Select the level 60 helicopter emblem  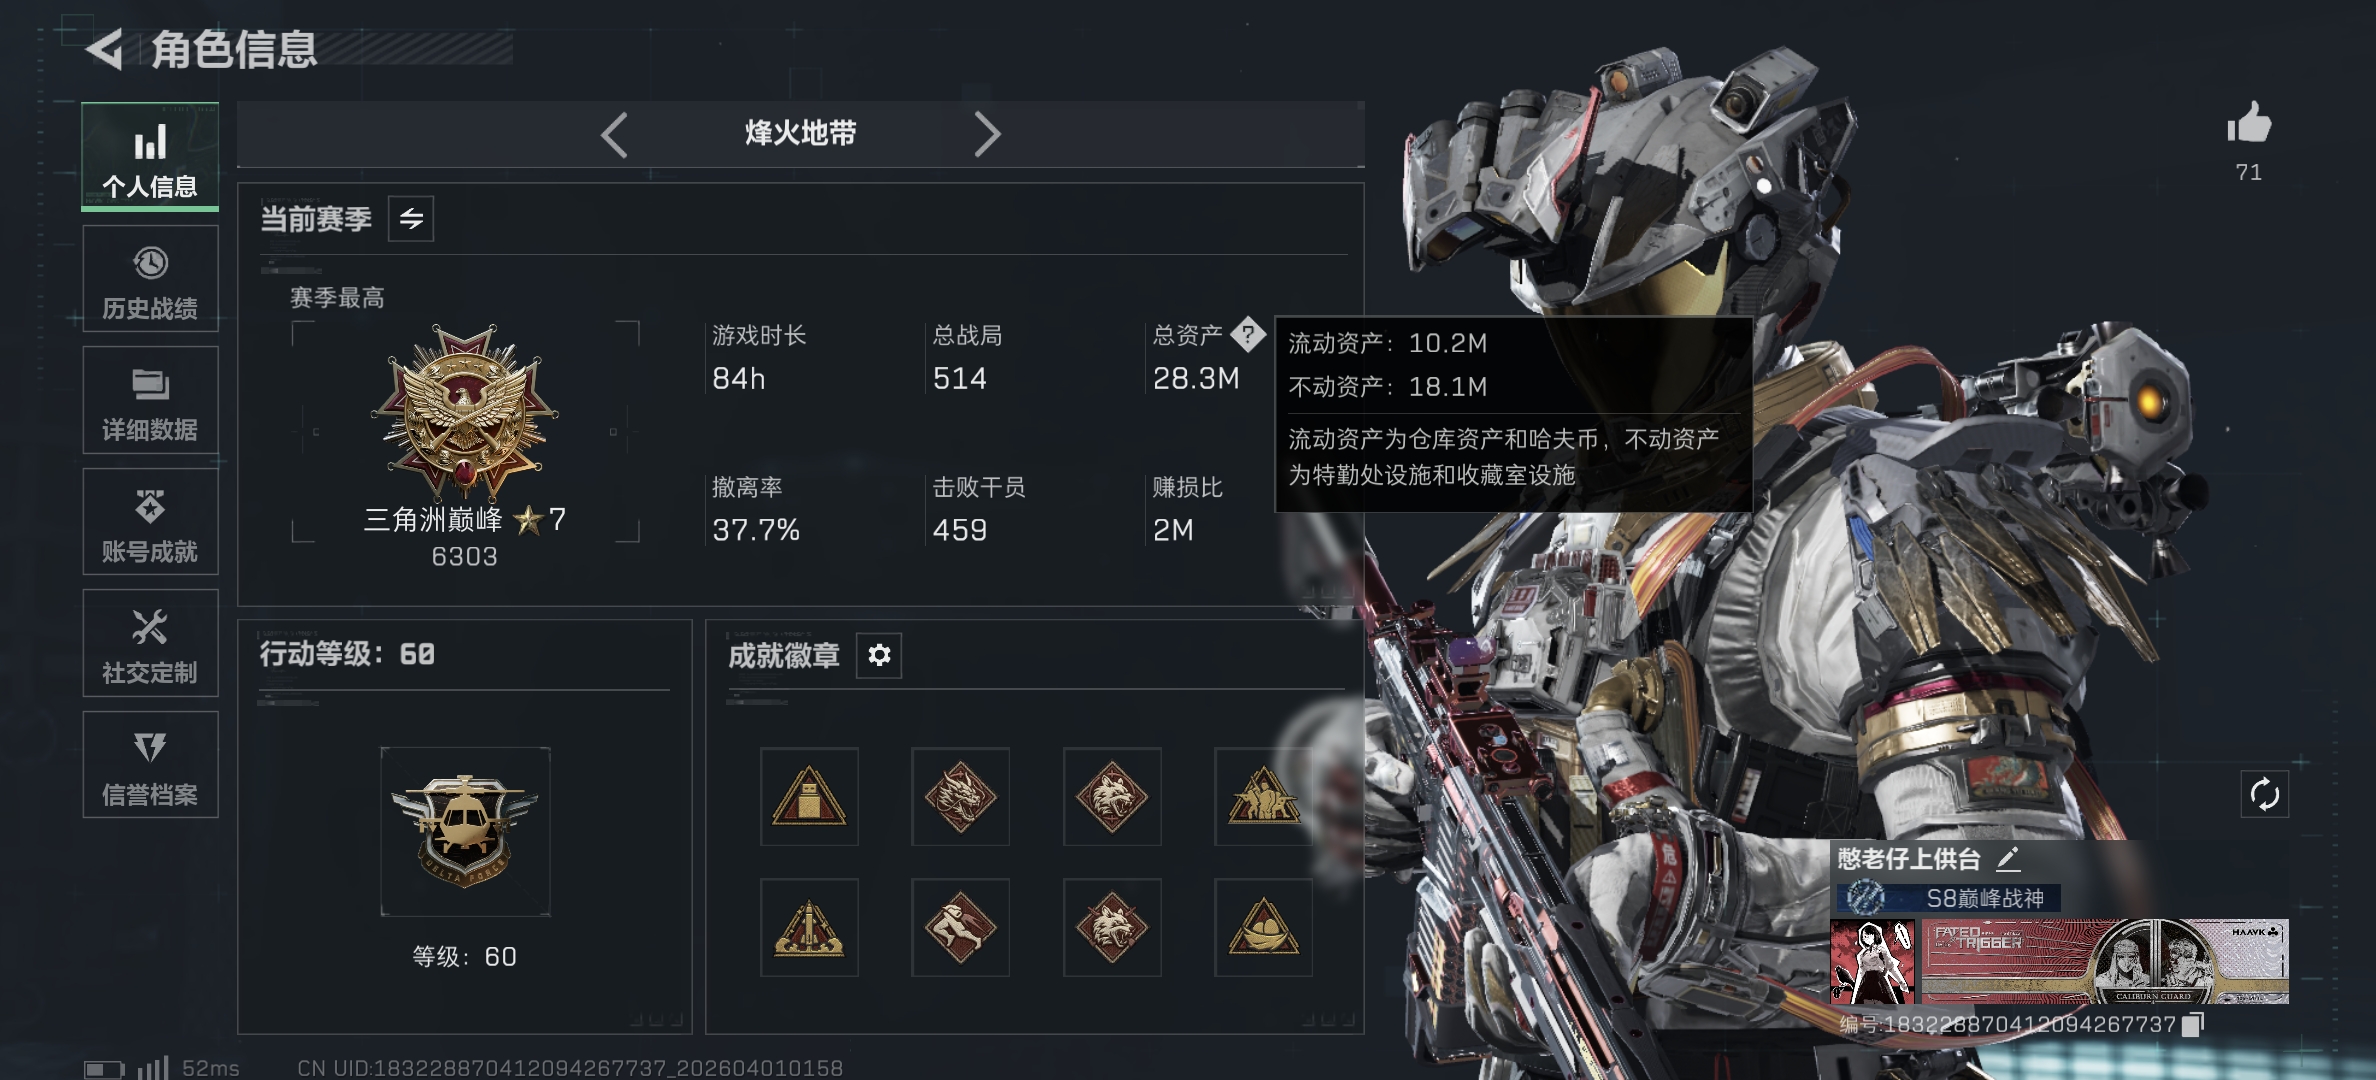pyautogui.click(x=465, y=831)
